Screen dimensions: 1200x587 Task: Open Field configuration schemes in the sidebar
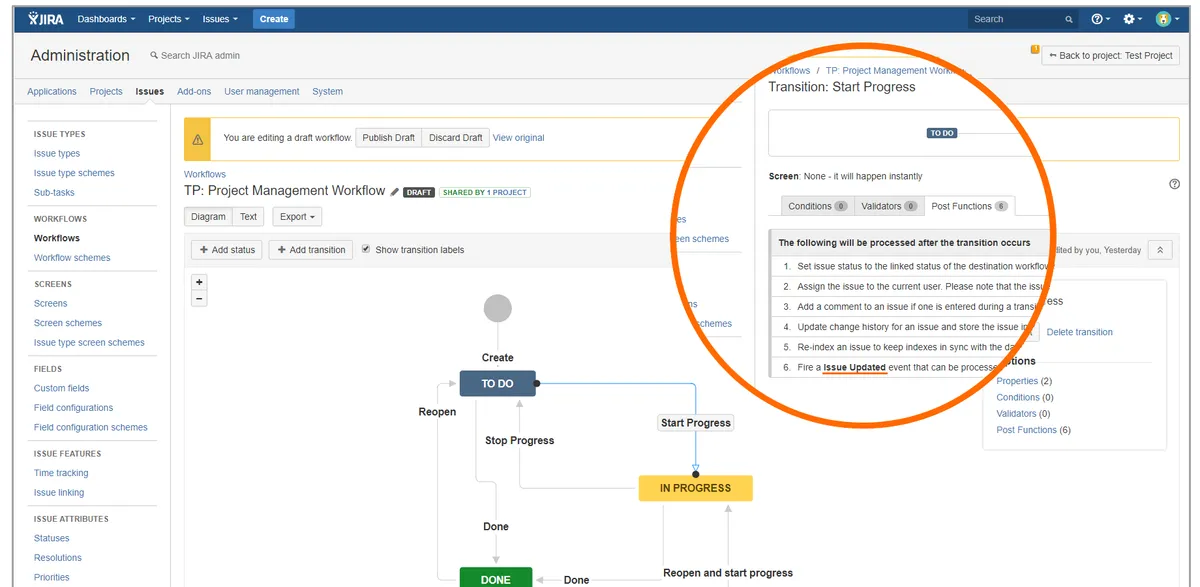point(91,427)
